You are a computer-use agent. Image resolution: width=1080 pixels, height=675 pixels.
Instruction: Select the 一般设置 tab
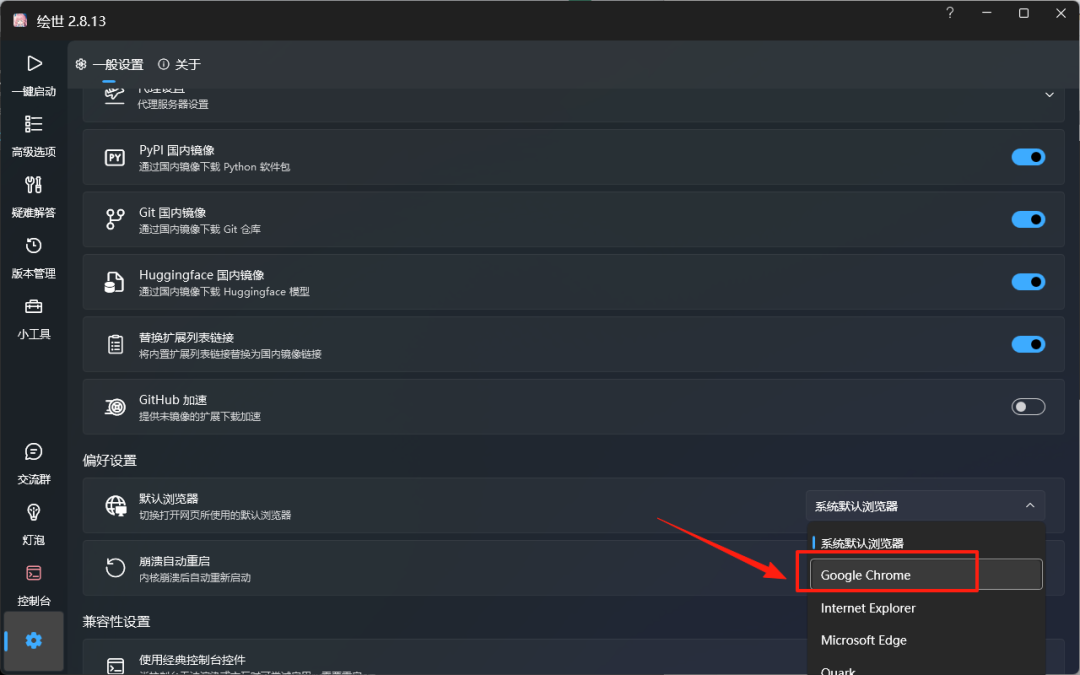(110, 65)
